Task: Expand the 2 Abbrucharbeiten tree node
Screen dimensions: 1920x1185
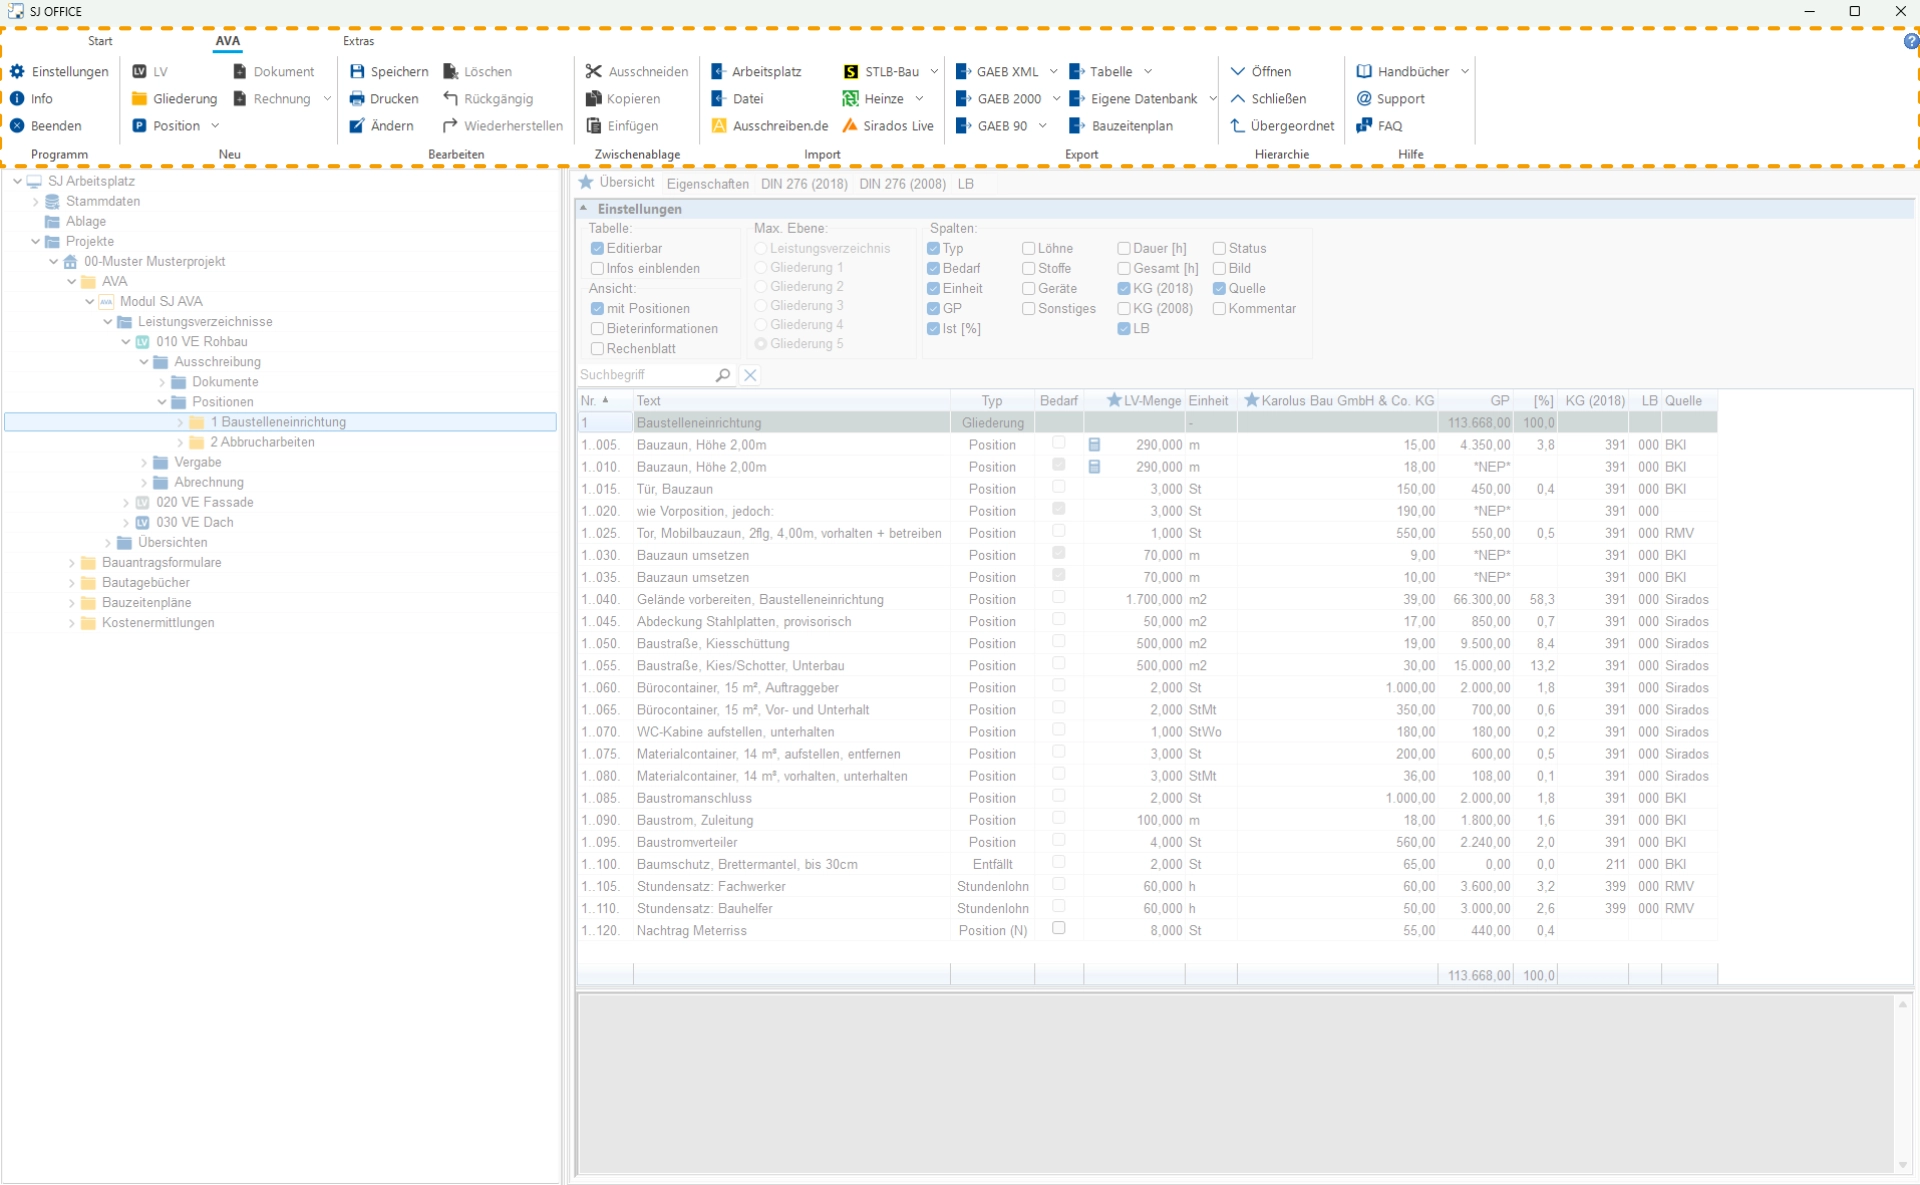Action: (x=180, y=442)
